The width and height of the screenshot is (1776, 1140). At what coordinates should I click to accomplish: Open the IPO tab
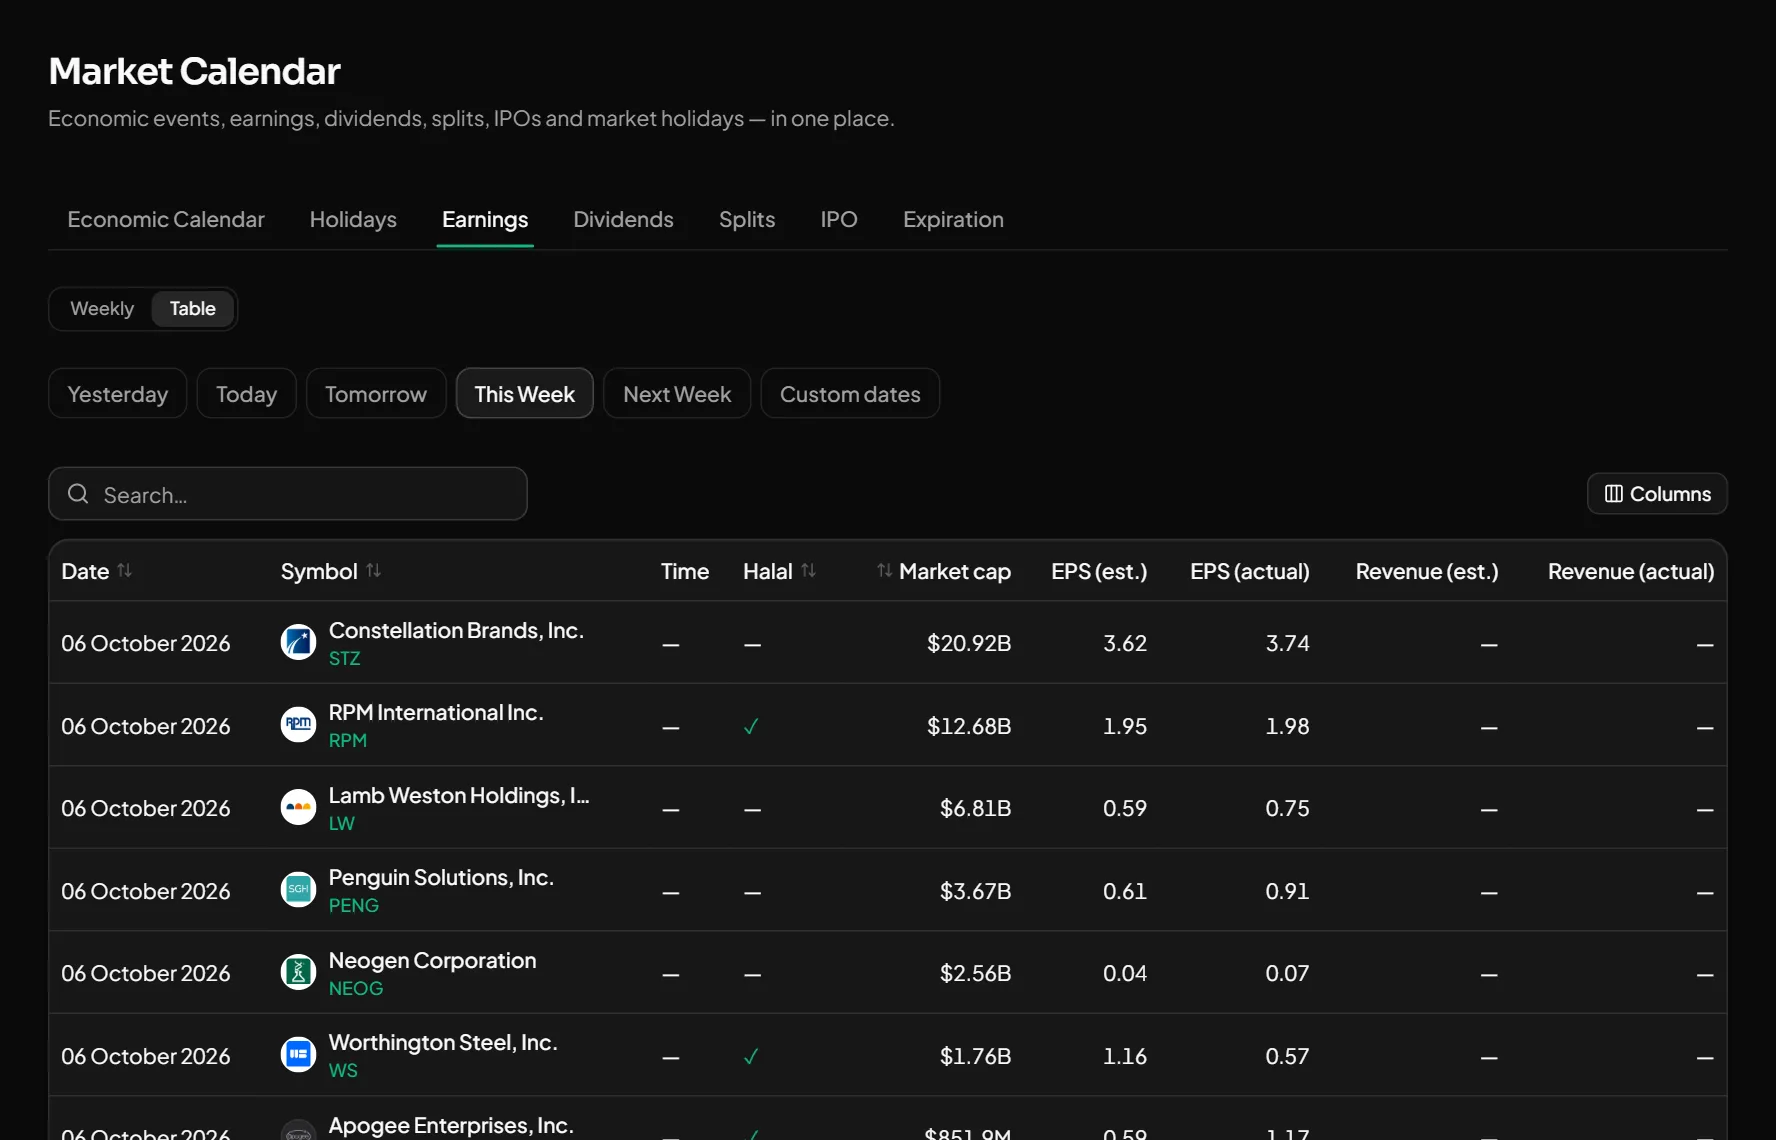pyautogui.click(x=839, y=219)
